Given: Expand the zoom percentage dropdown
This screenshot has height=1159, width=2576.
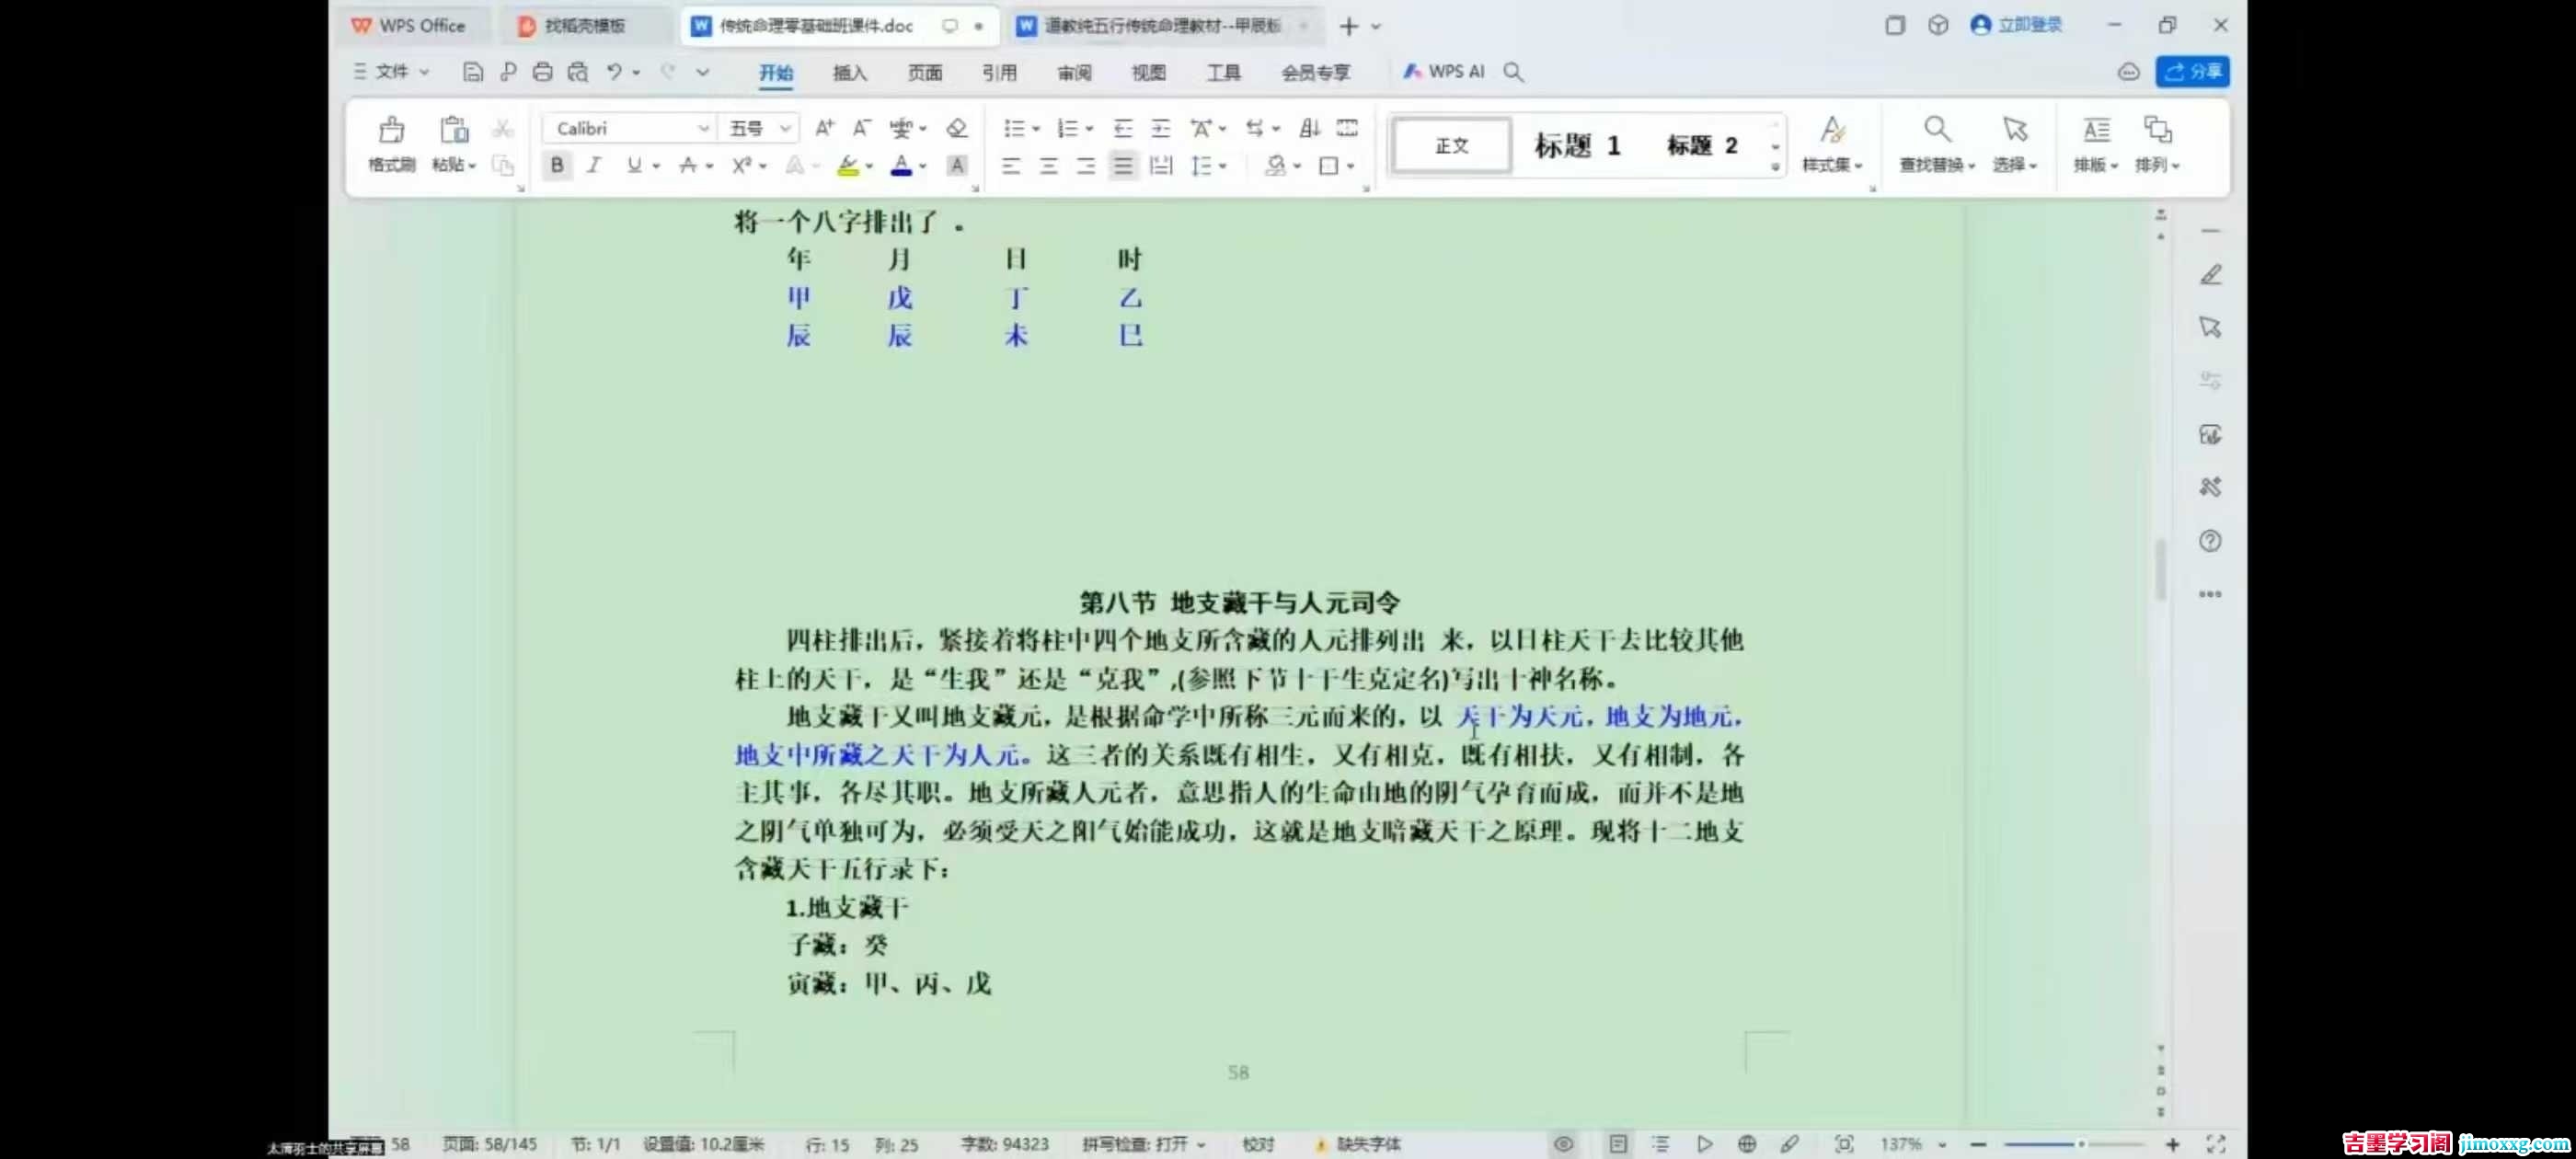Looking at the screenshot, I should tap(1941, 1144).
